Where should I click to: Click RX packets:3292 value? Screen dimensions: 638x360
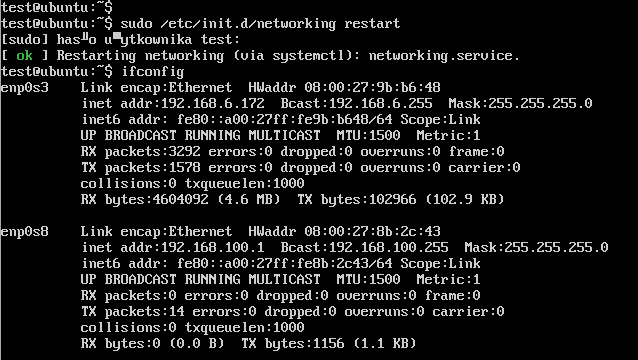140,152
